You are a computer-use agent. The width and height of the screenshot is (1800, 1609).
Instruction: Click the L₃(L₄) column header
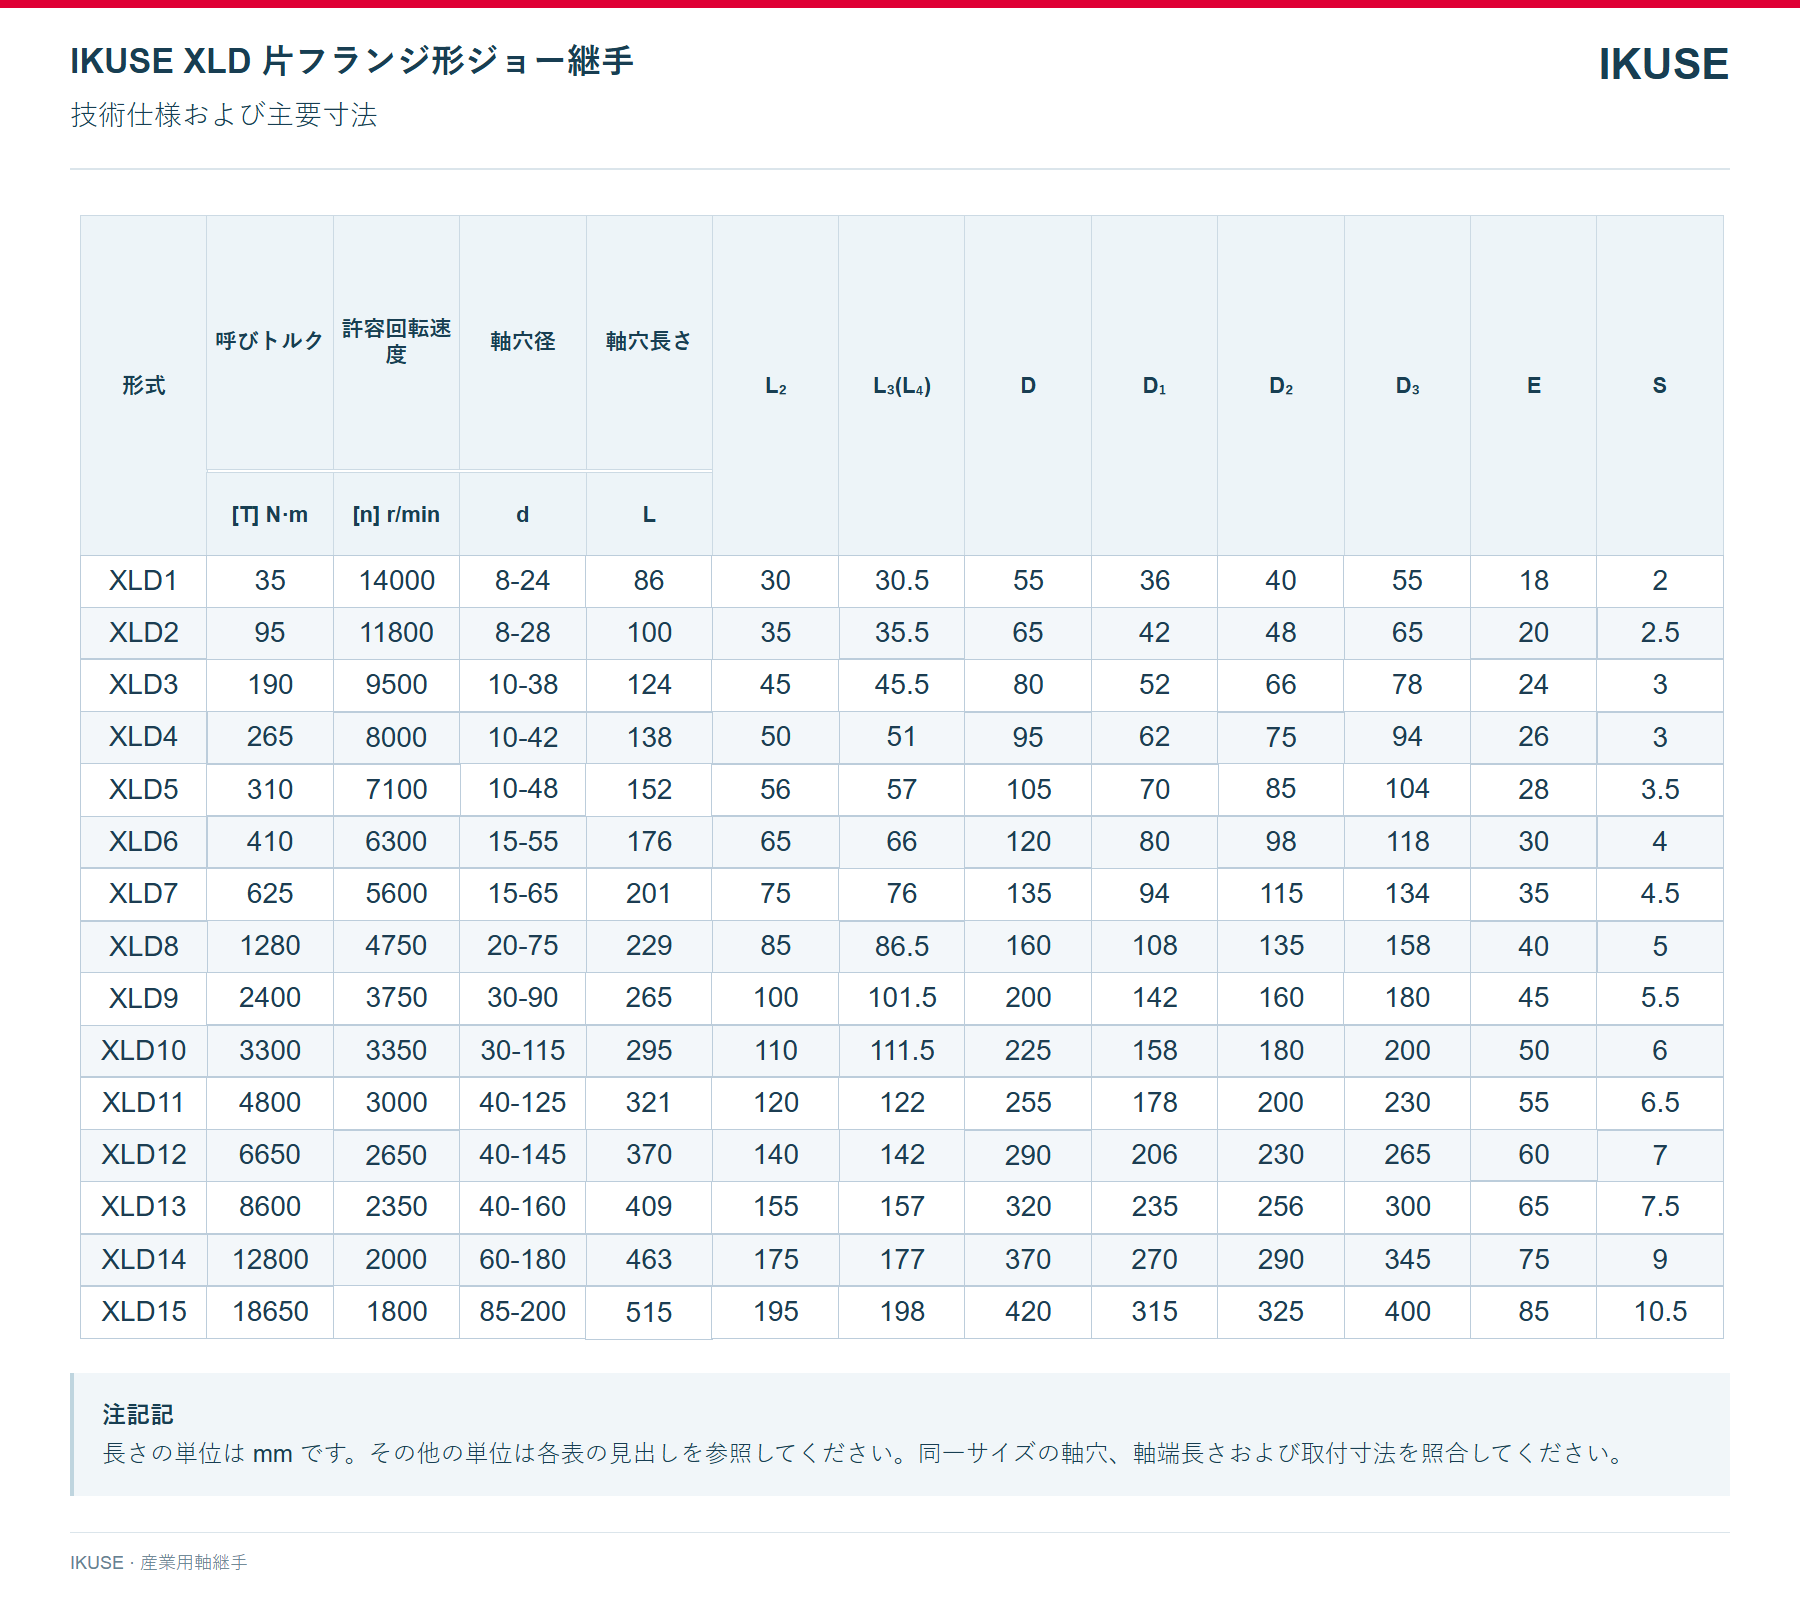[x=902, y=385]
